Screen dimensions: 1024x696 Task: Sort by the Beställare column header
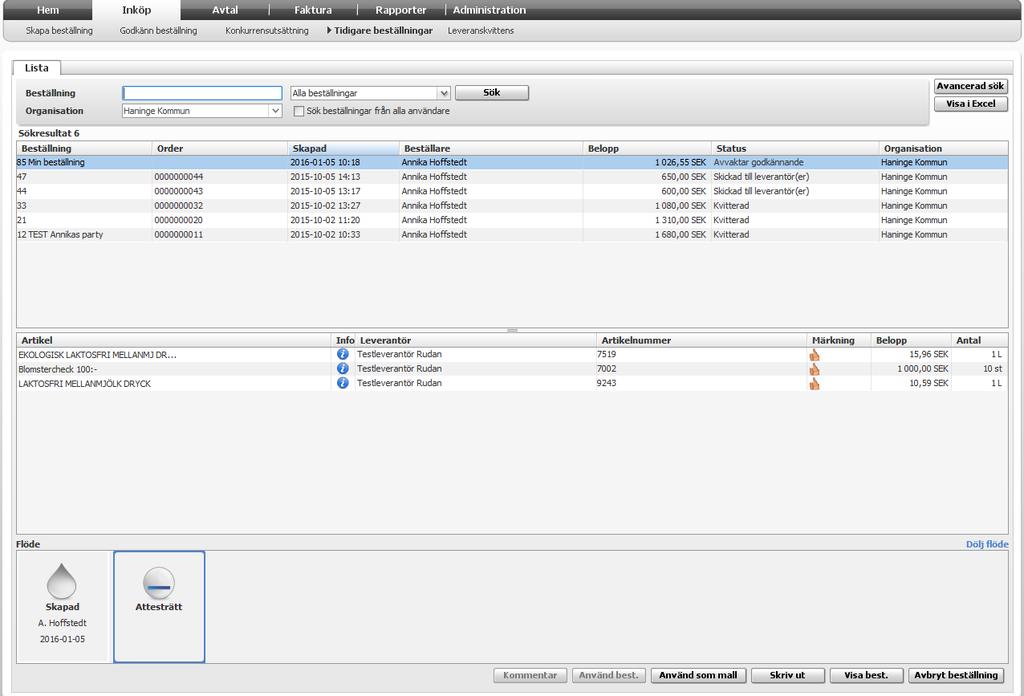491,149
